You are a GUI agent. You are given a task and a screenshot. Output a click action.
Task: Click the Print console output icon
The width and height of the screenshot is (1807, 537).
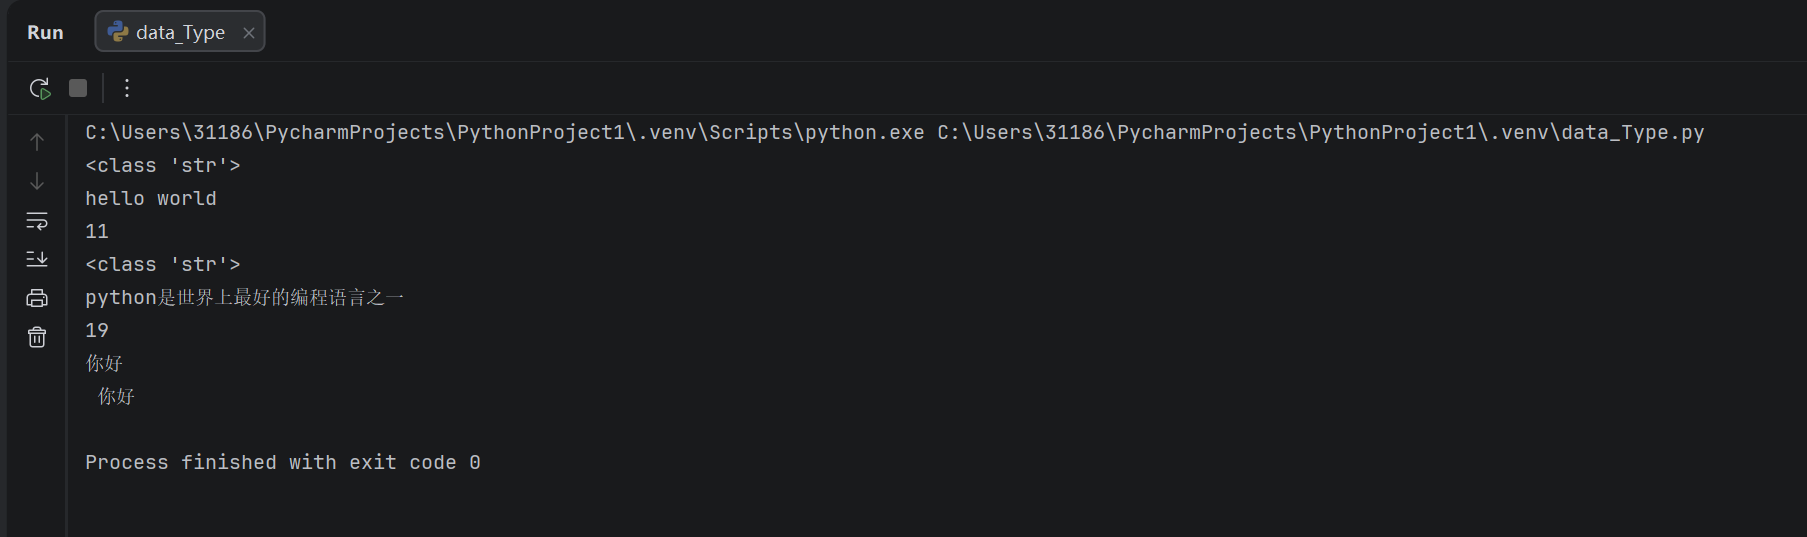[37, 298]
